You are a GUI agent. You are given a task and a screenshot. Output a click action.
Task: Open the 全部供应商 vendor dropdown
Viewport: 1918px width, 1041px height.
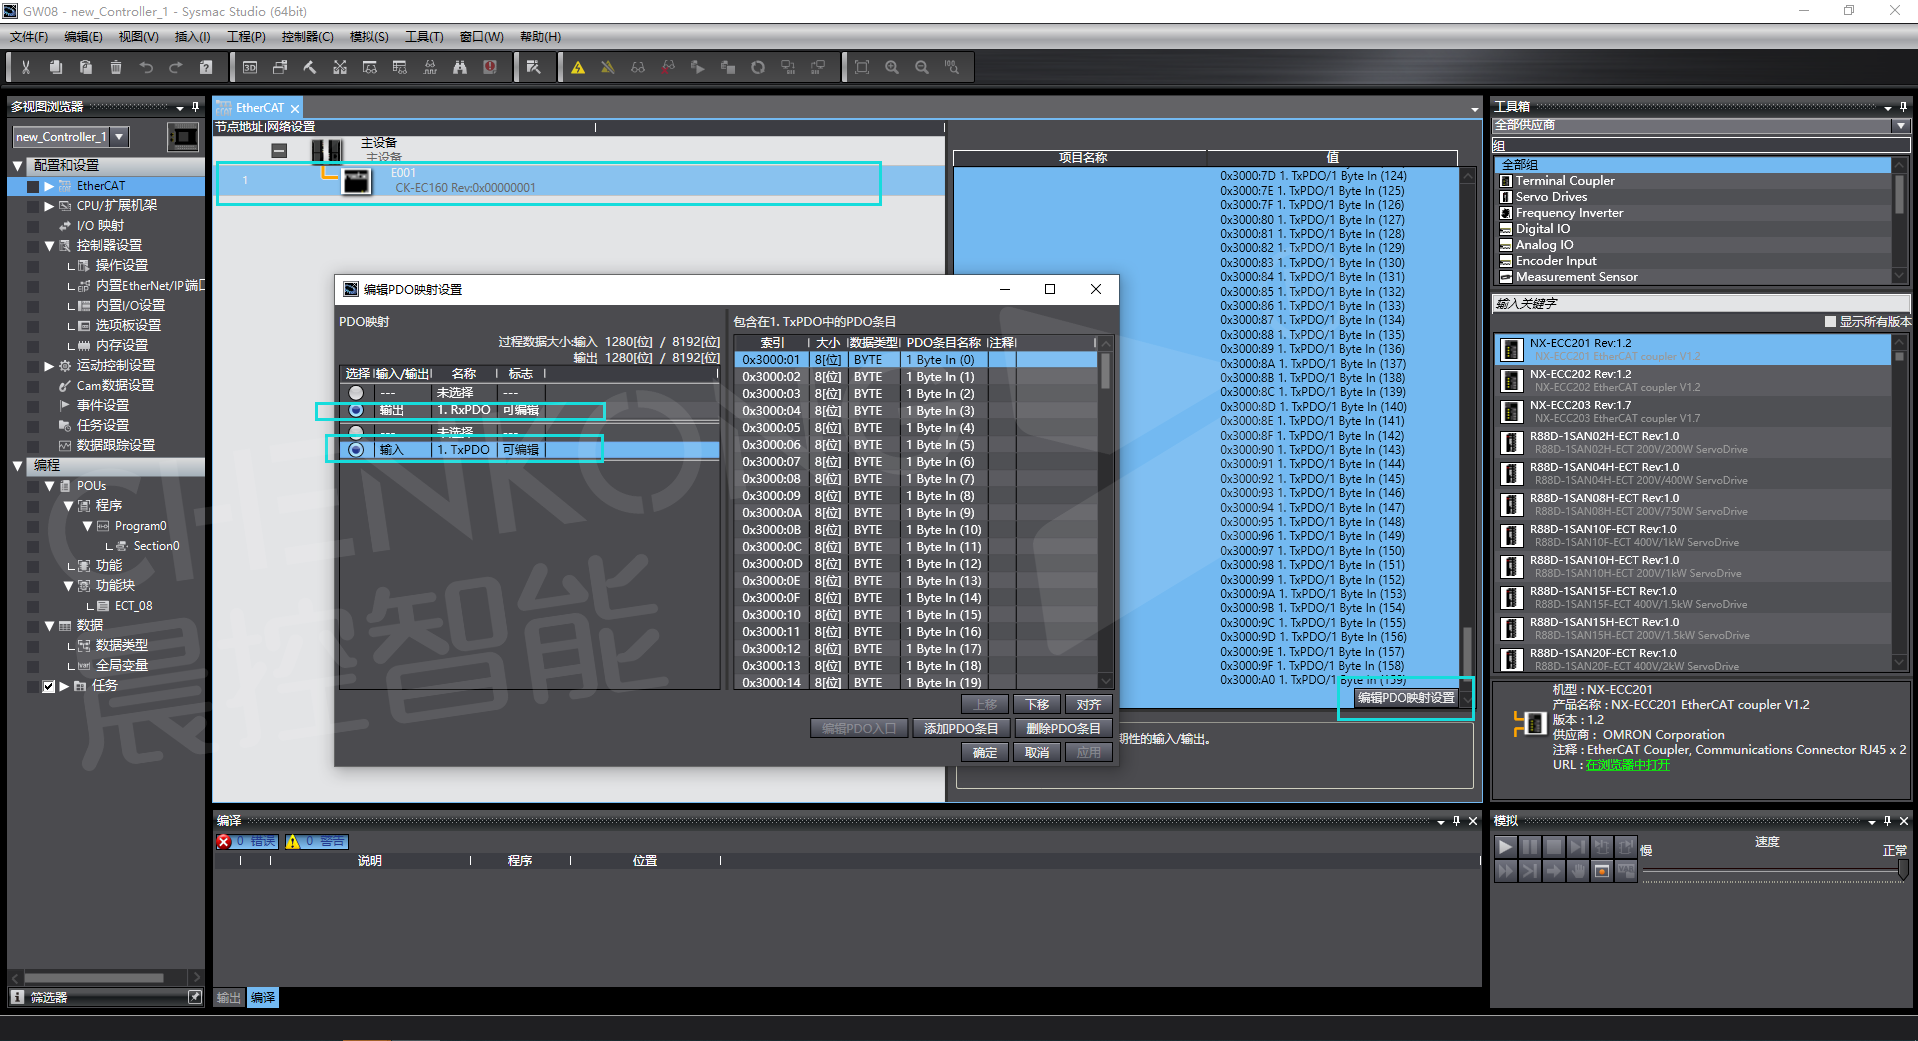1900,126
